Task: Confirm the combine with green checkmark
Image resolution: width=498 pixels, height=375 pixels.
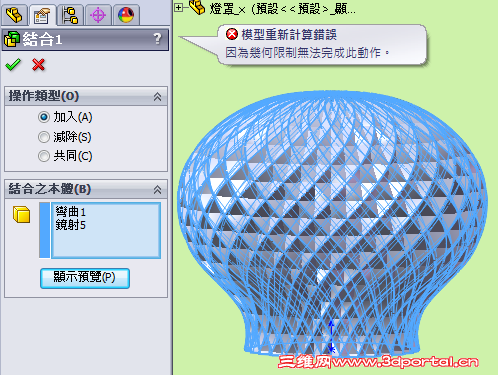Action: point(13,64)
